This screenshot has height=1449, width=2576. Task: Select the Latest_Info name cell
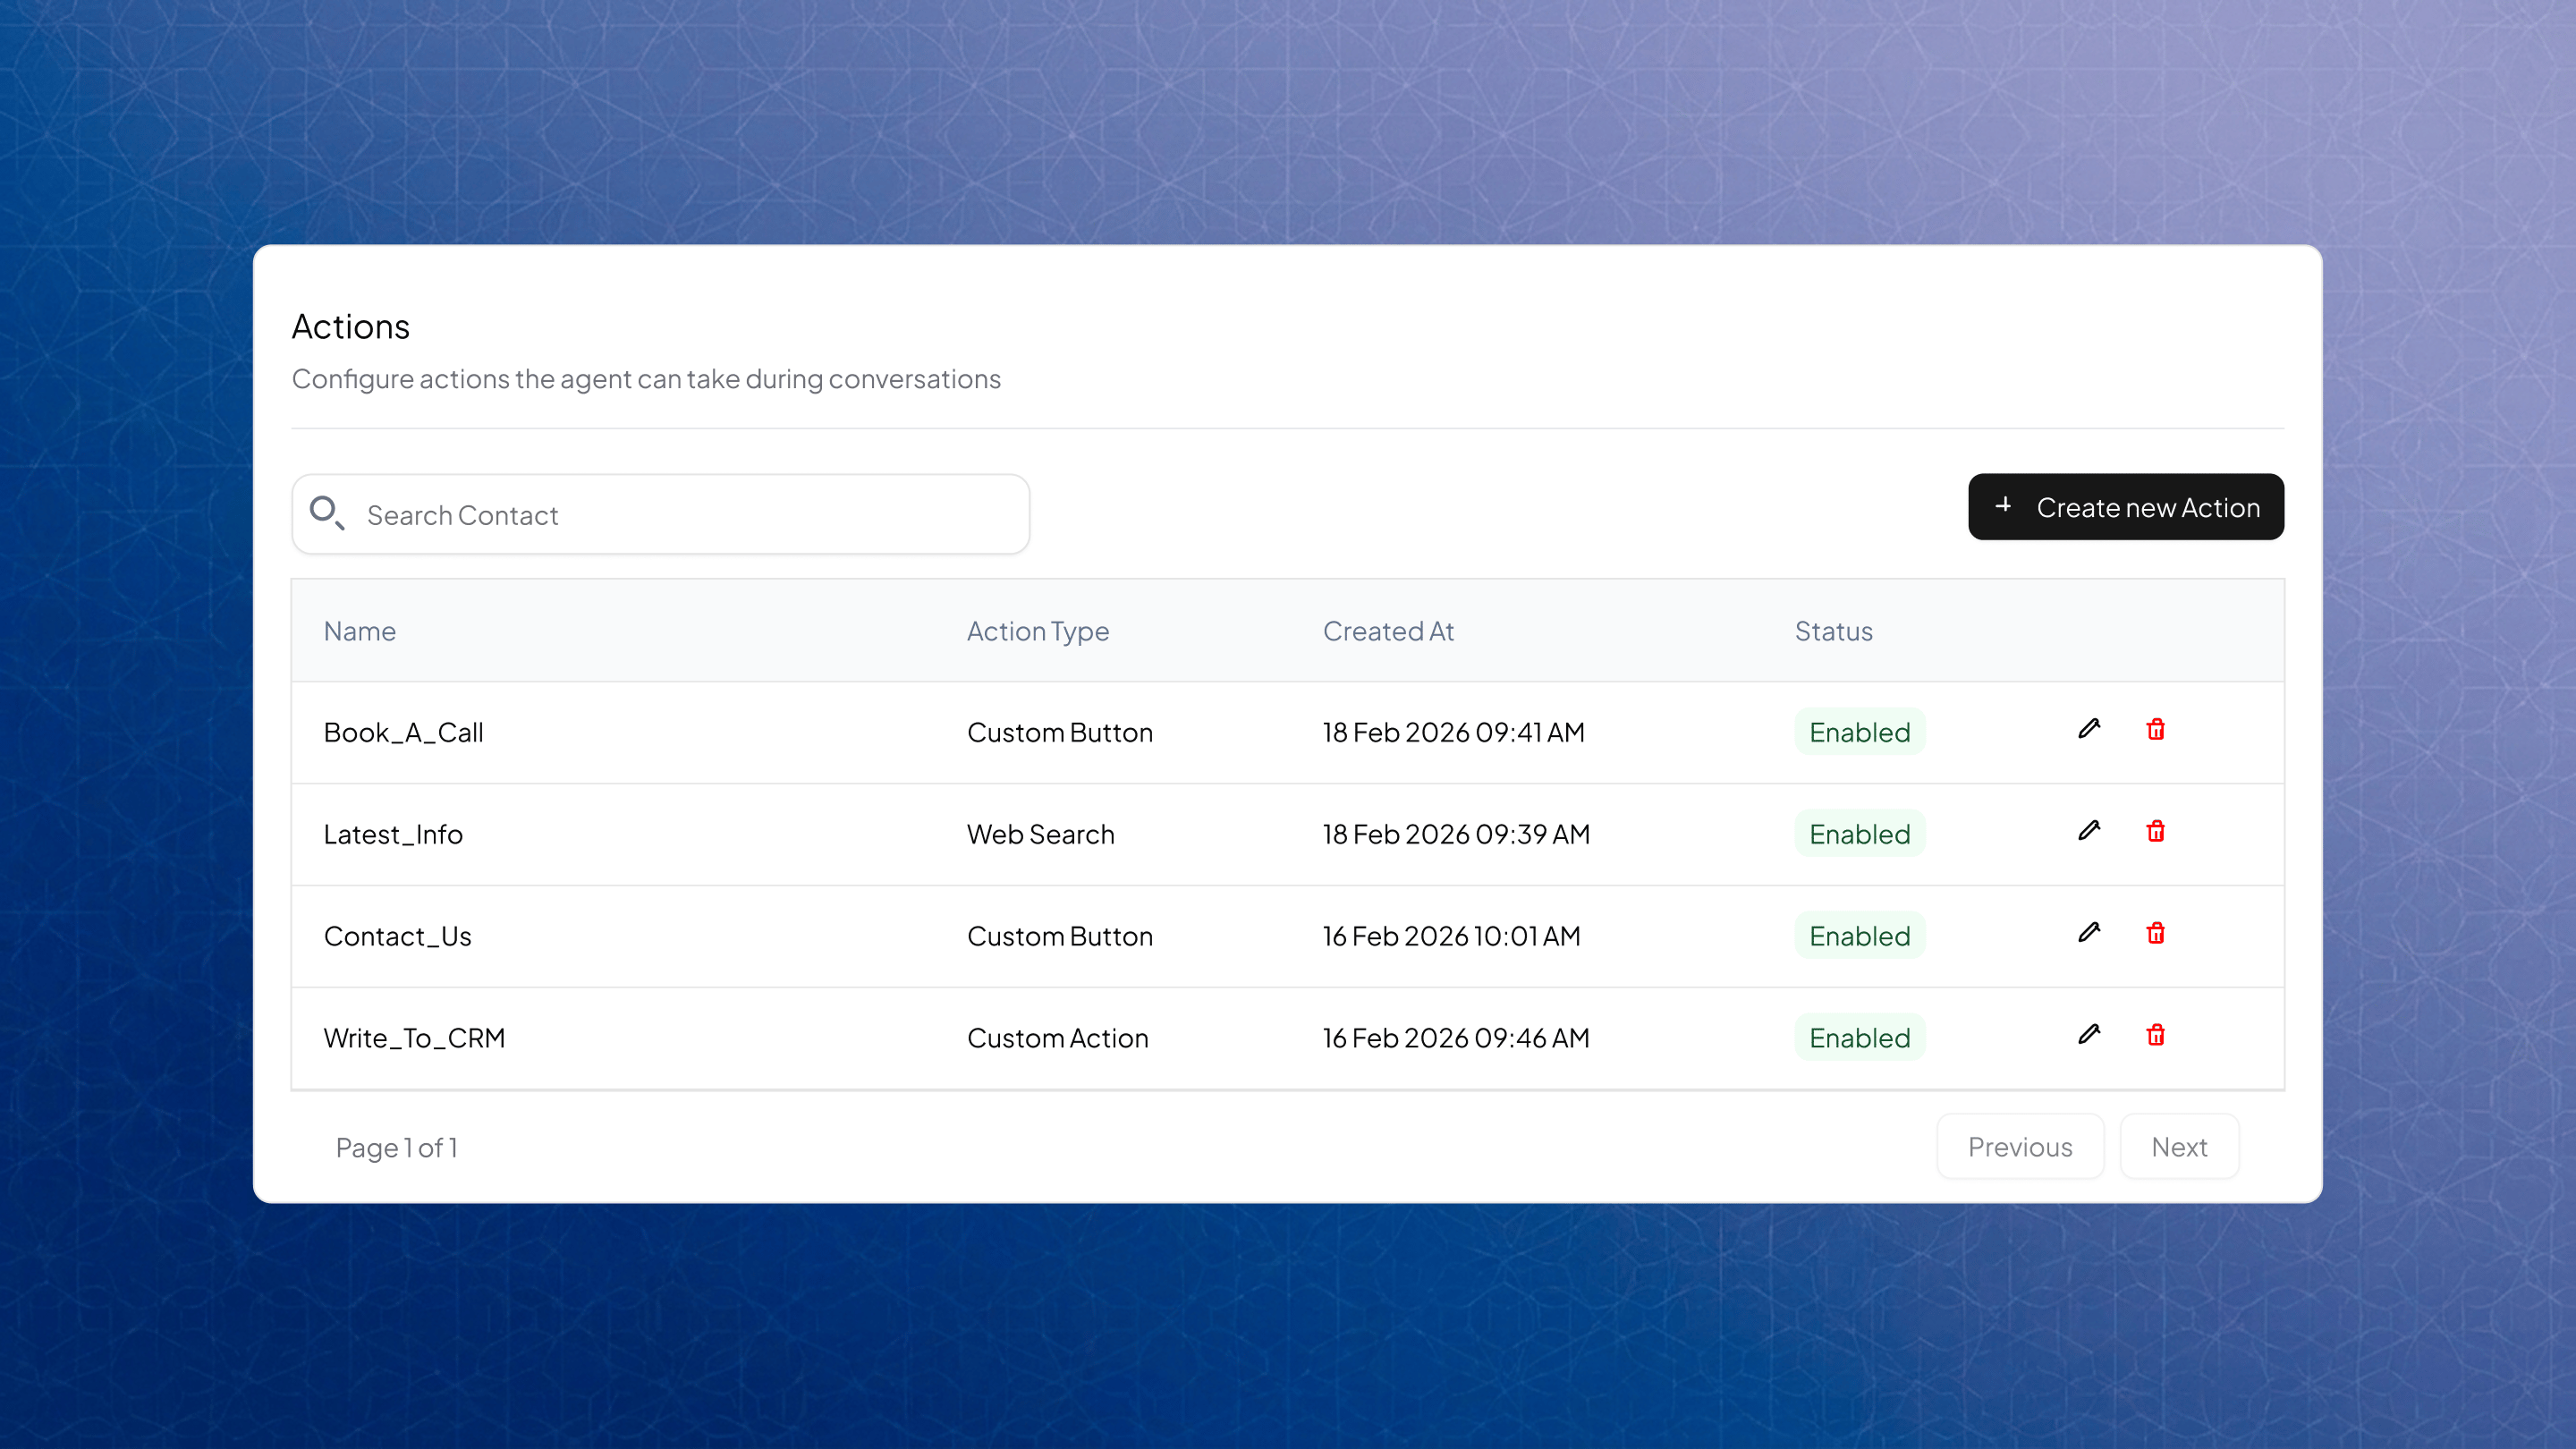coord(393,835)
